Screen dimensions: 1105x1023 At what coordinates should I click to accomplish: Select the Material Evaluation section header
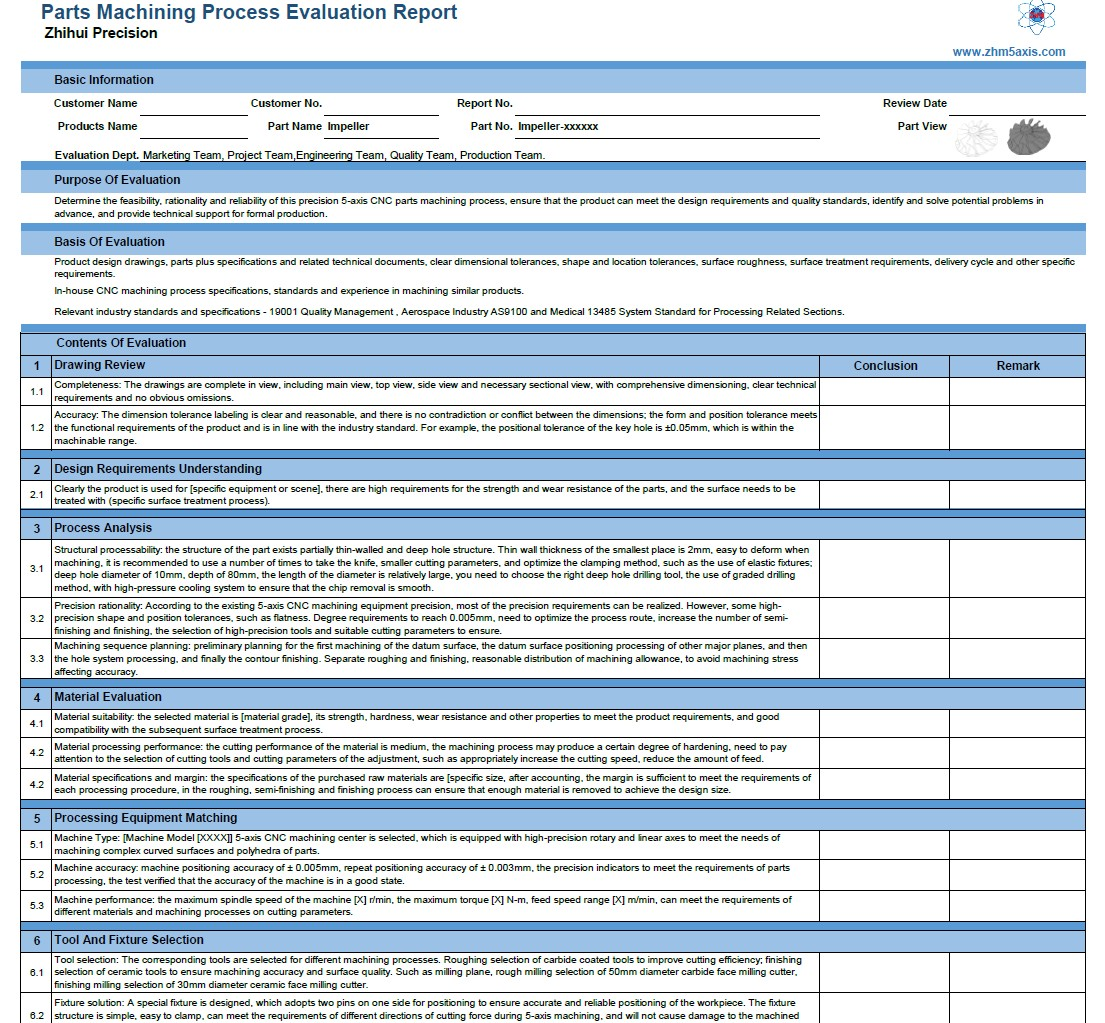pyautogui.click(x=110, y=696)
